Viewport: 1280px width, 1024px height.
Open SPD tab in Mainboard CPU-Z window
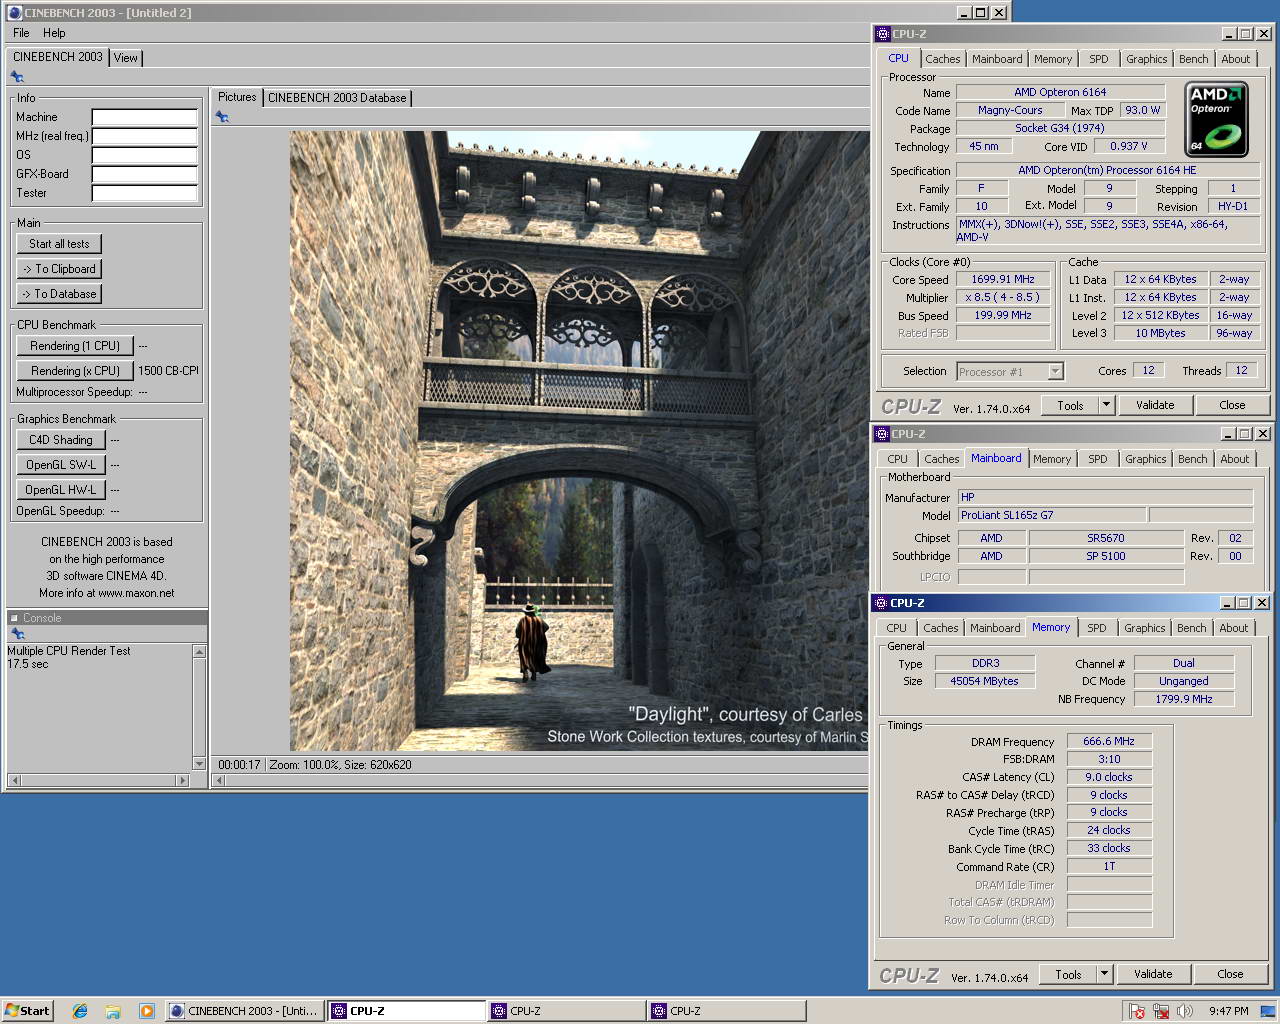coord(1097,459)
